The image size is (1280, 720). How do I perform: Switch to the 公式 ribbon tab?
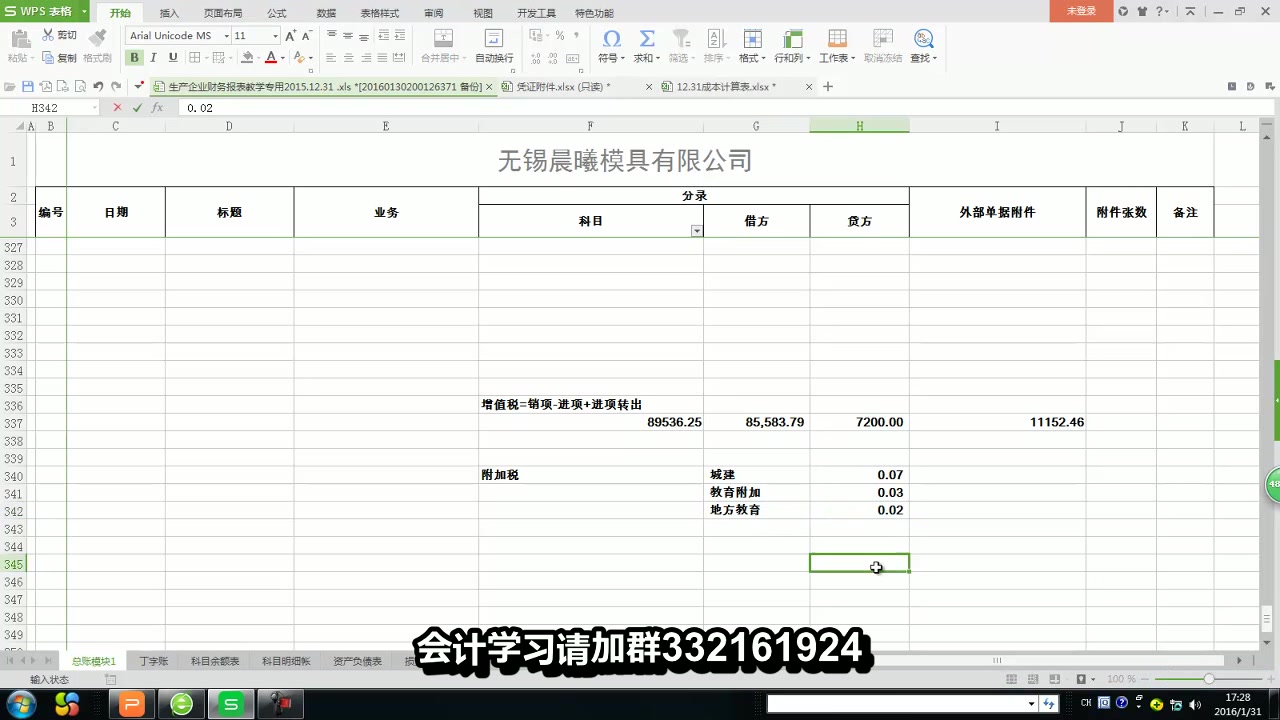pyautogui.click(x=276, y=13)
